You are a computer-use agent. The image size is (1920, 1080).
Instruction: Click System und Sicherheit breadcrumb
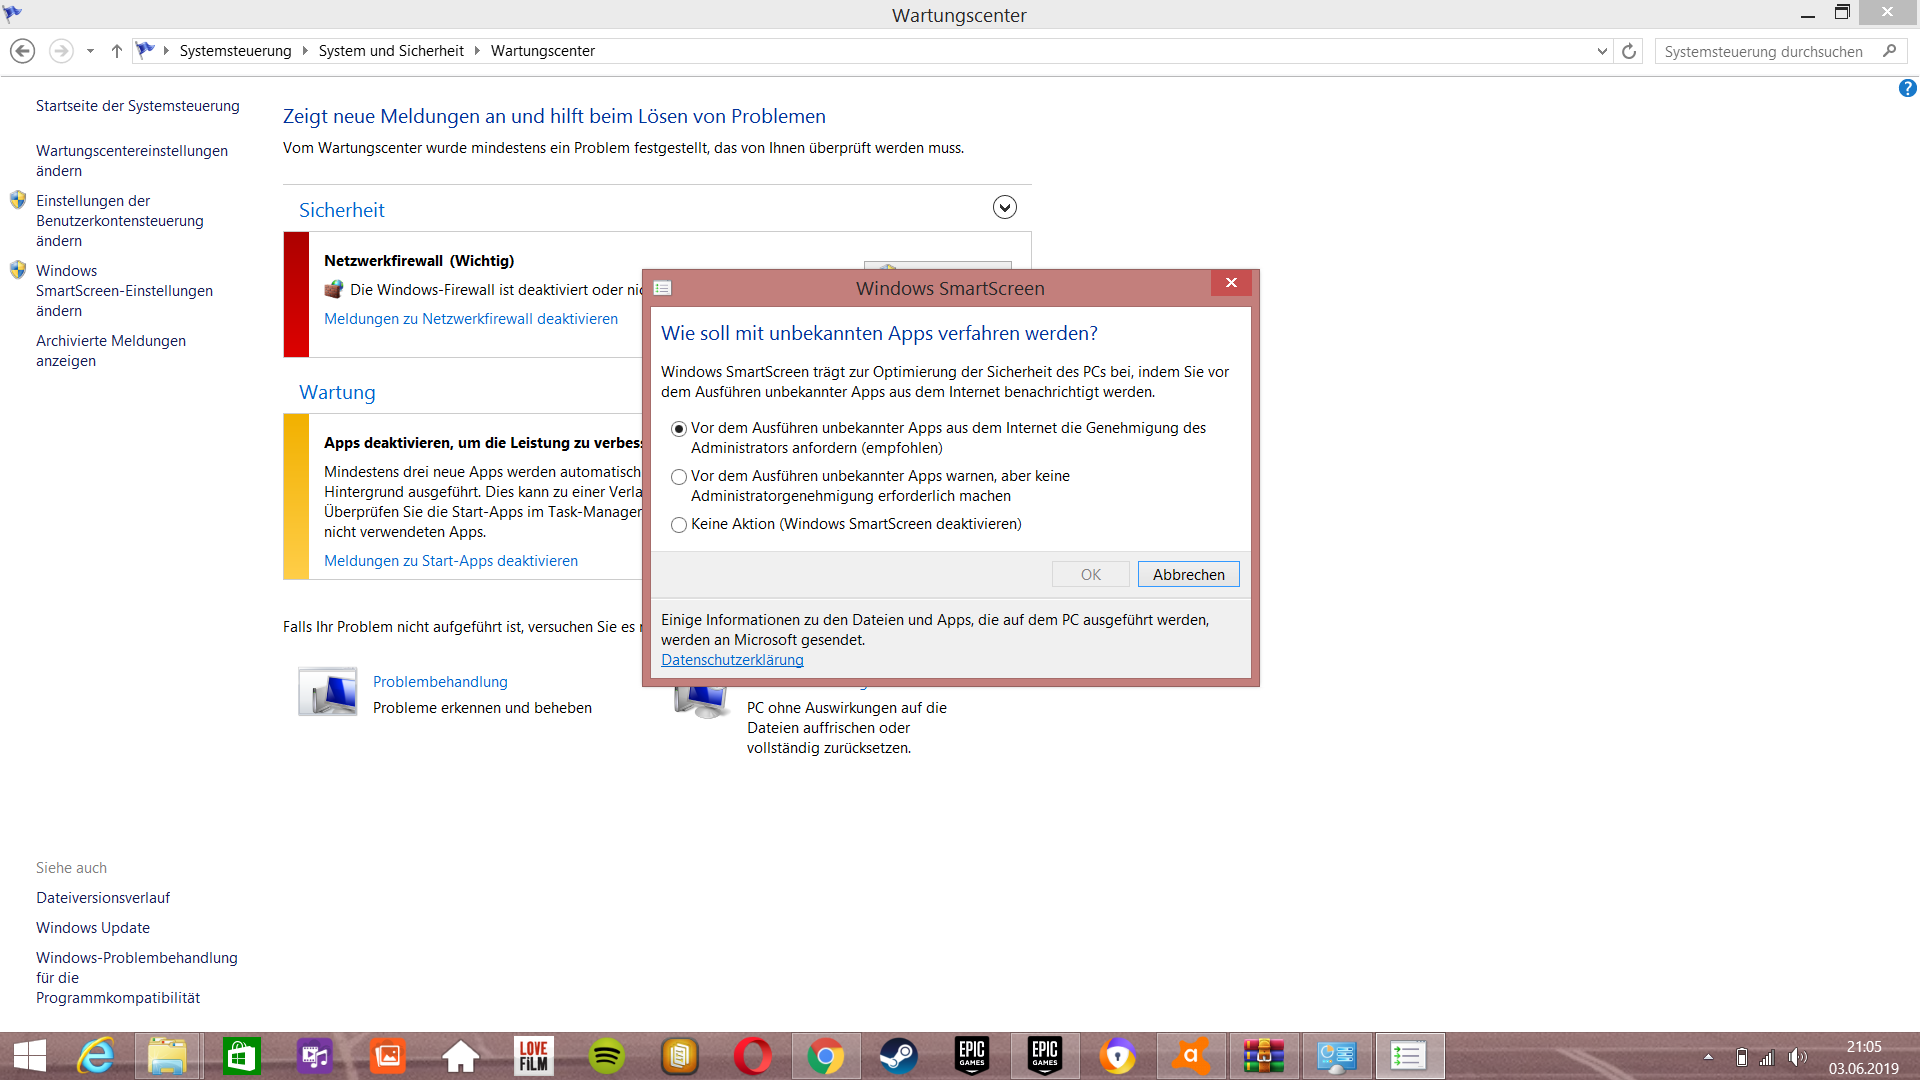(391, 51)
